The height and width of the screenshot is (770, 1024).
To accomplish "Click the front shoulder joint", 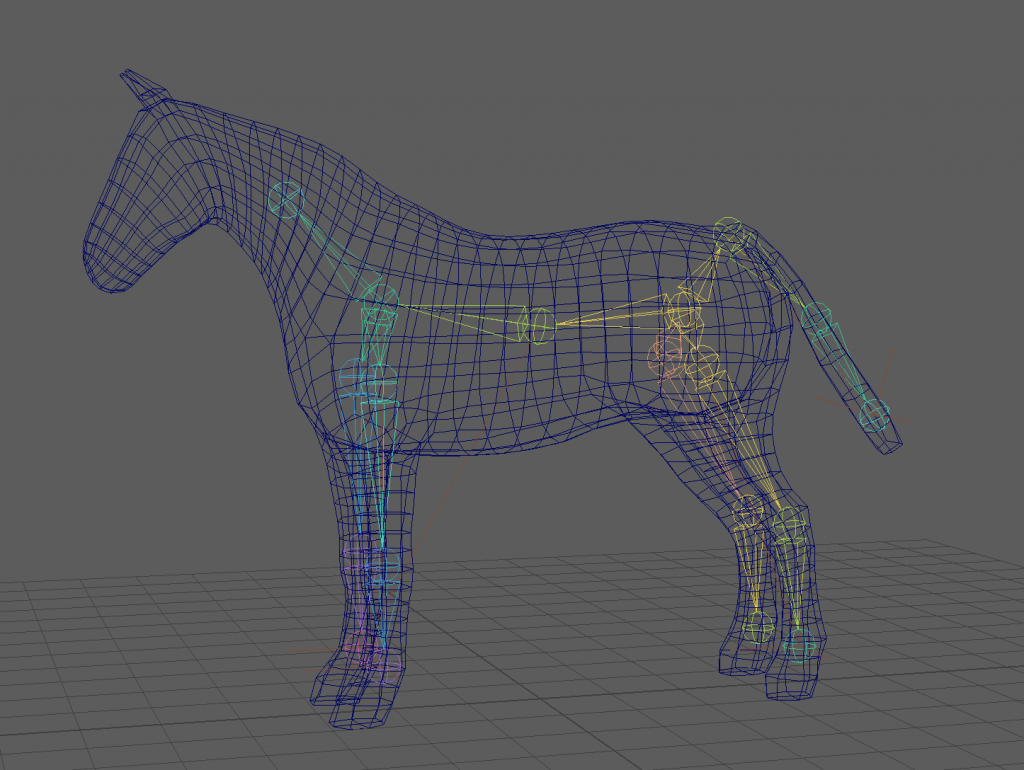I will click(379, 297).
